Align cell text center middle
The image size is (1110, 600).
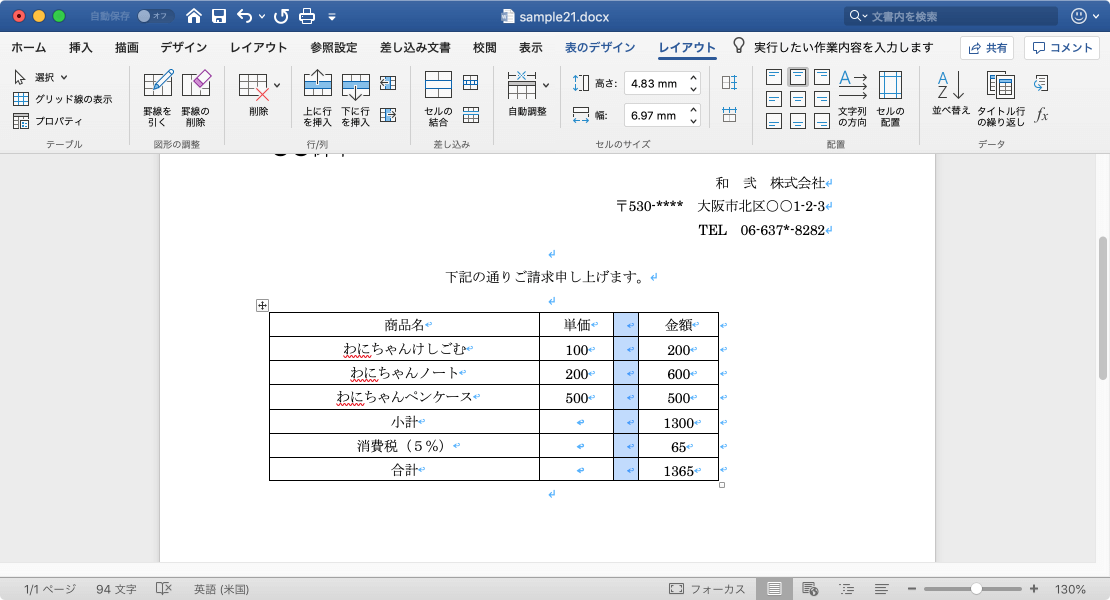coord(798,99)
